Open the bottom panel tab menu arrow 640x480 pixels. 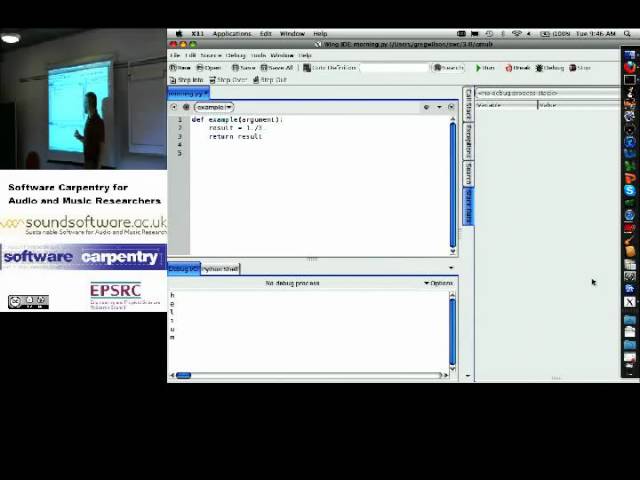(451, 268)
